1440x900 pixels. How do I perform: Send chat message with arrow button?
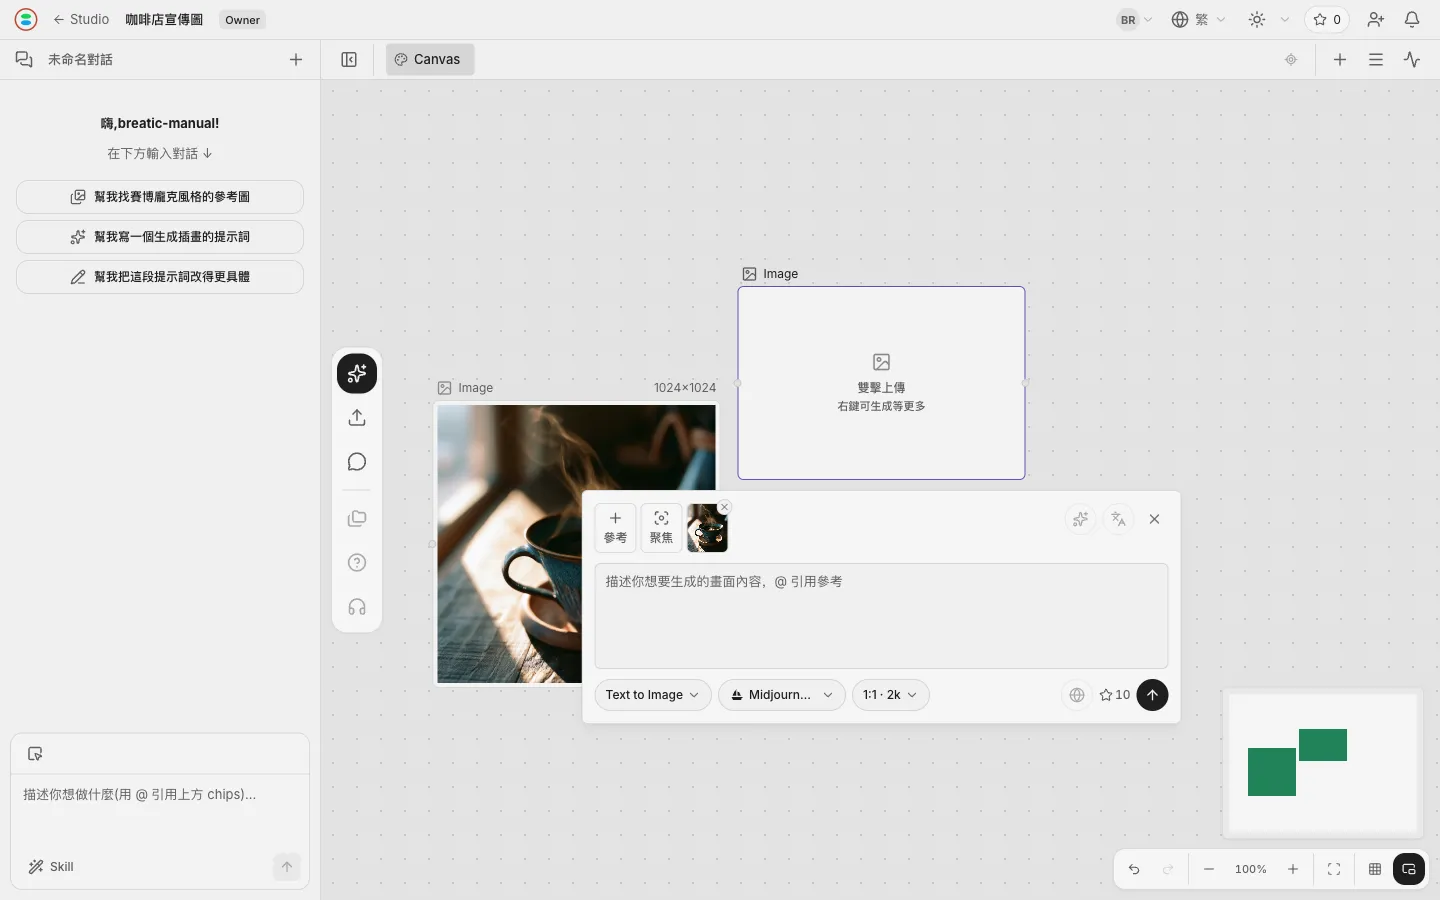point(287,867)
